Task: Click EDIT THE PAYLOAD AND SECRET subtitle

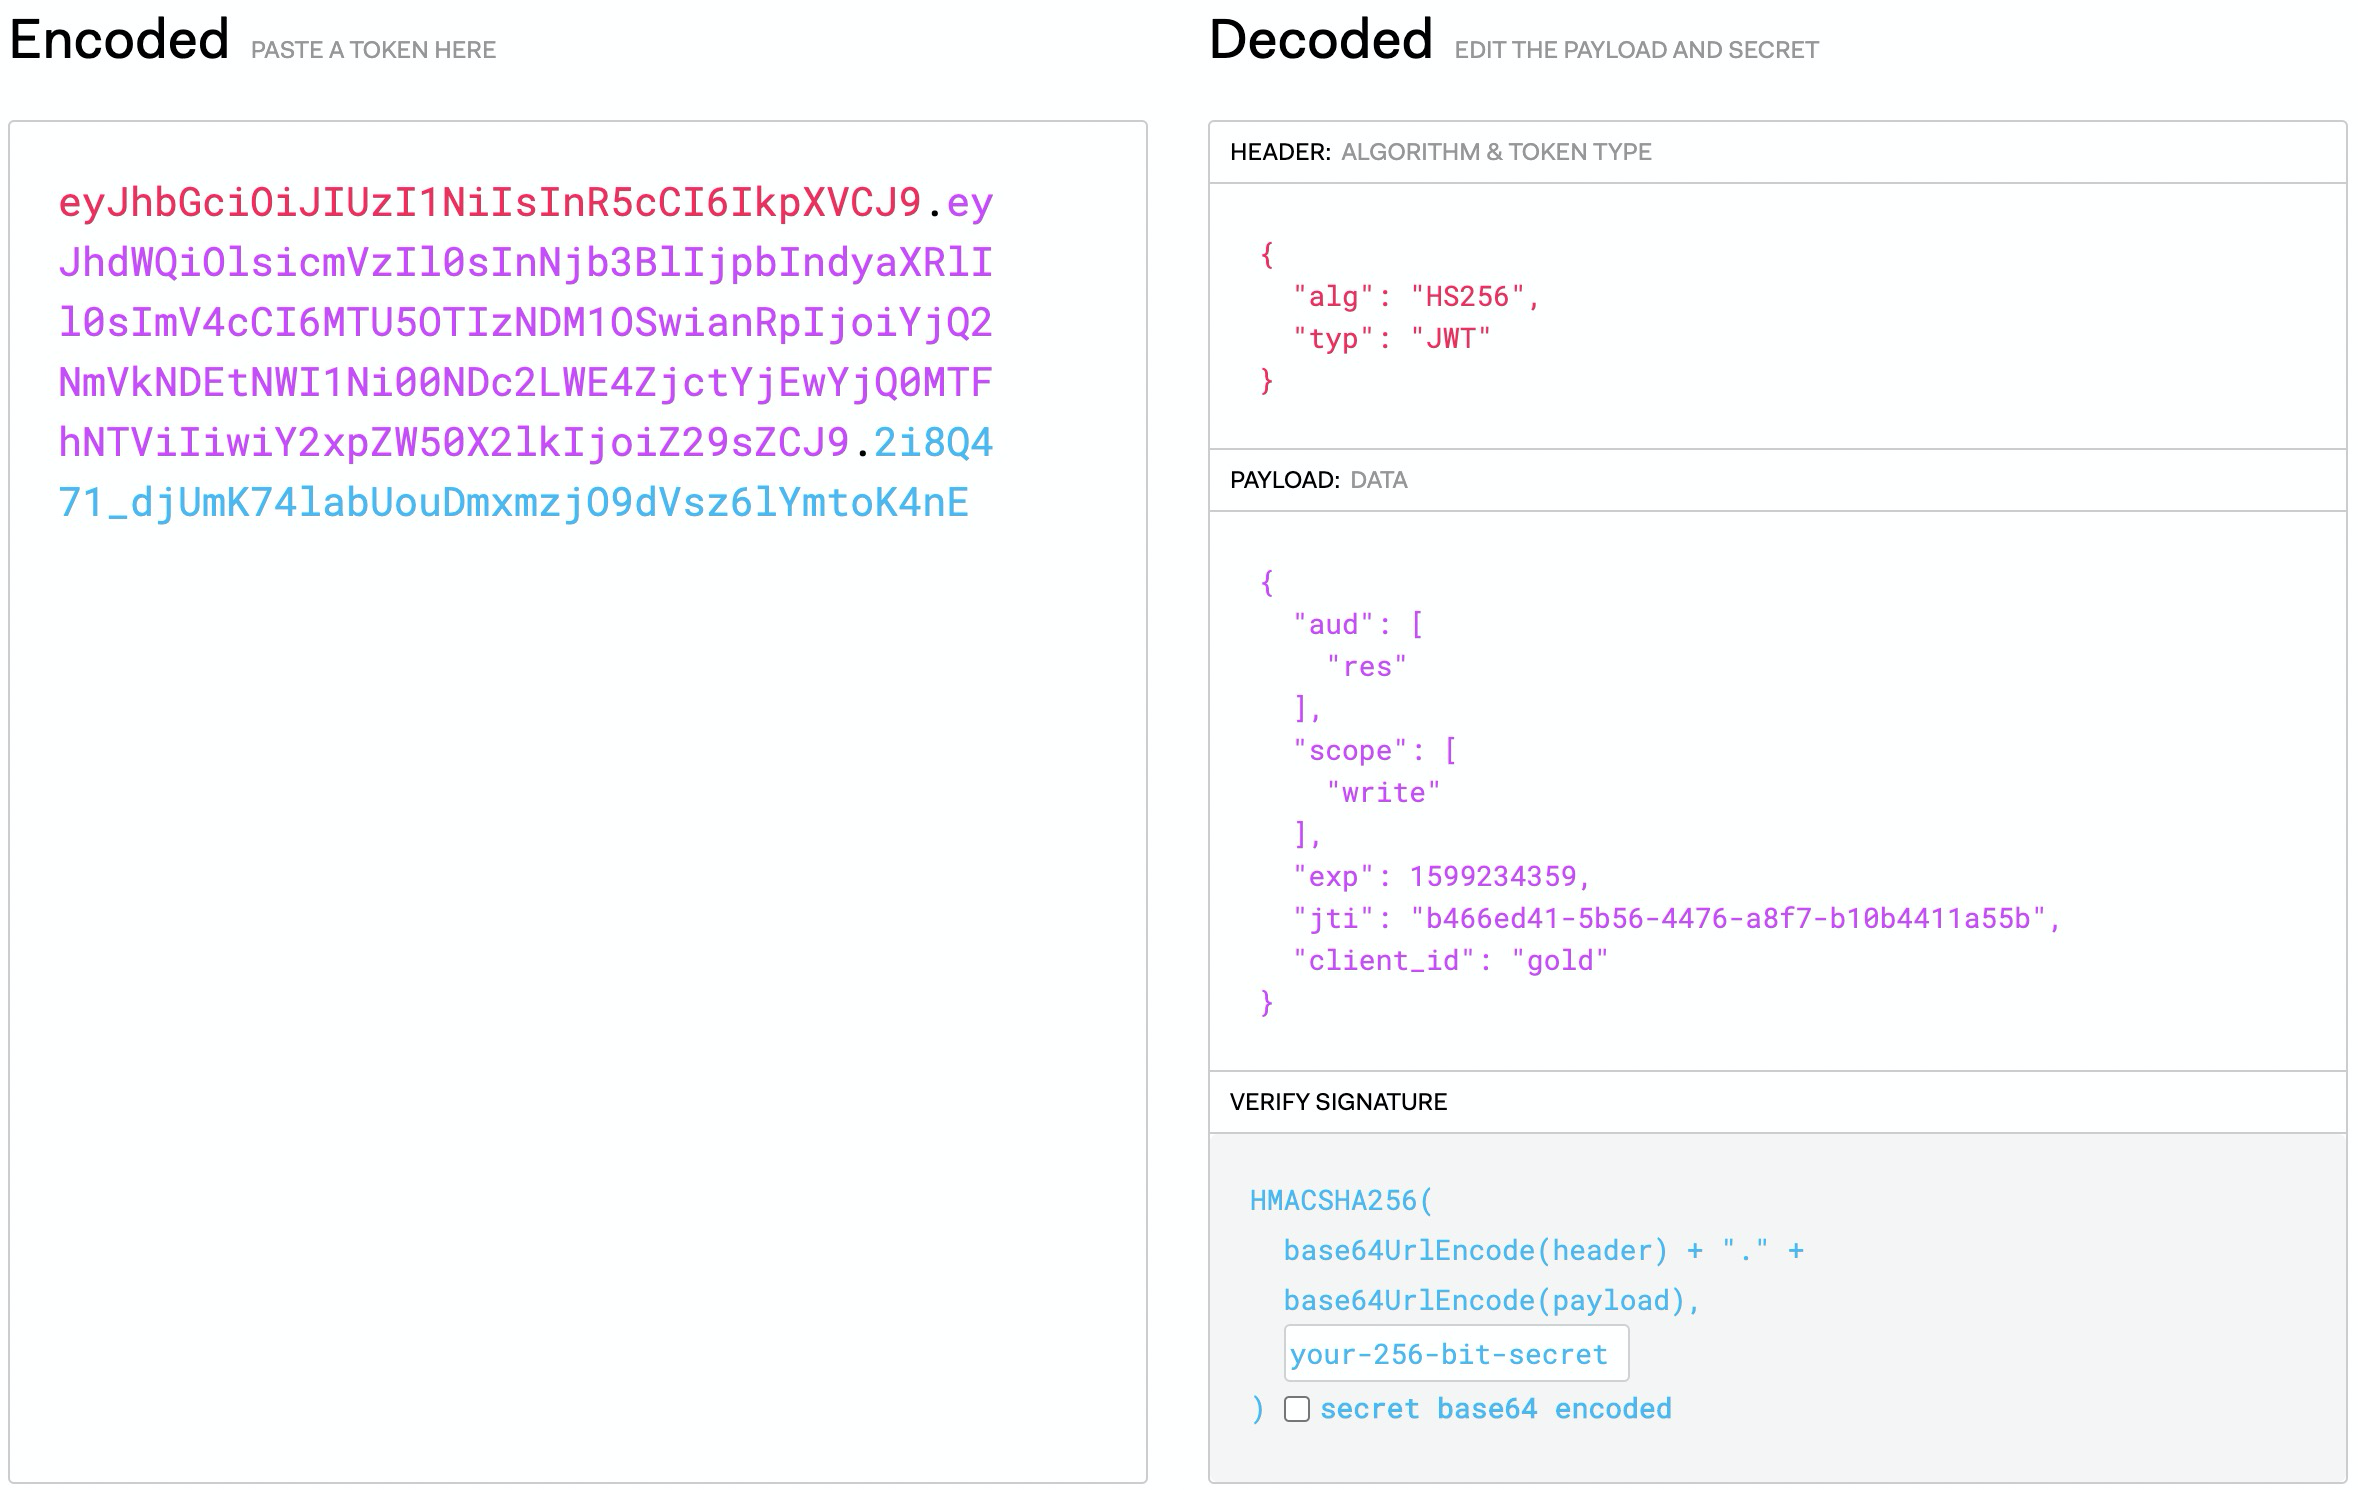Action: (x=1638, y=49)
